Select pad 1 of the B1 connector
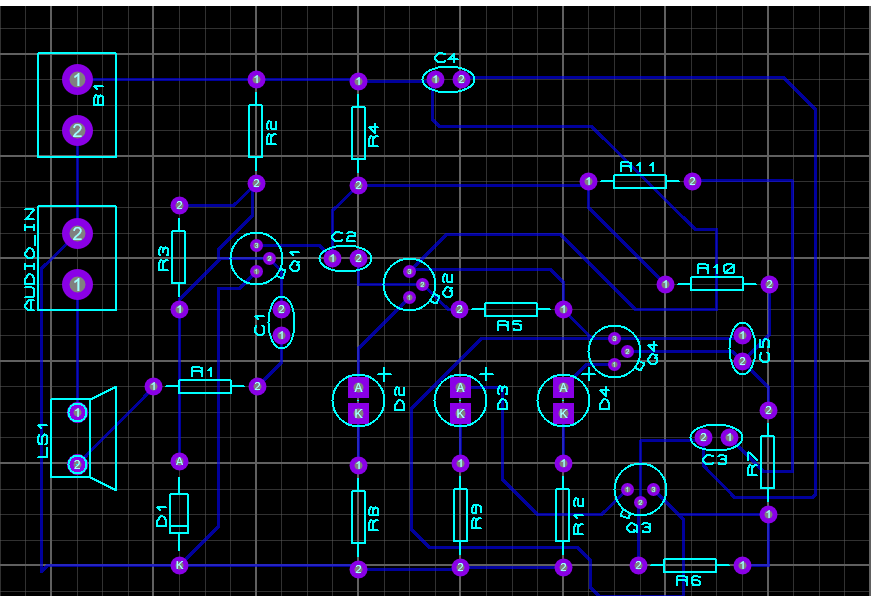This screenshot has height=596, width=871. tap(77, 79)
